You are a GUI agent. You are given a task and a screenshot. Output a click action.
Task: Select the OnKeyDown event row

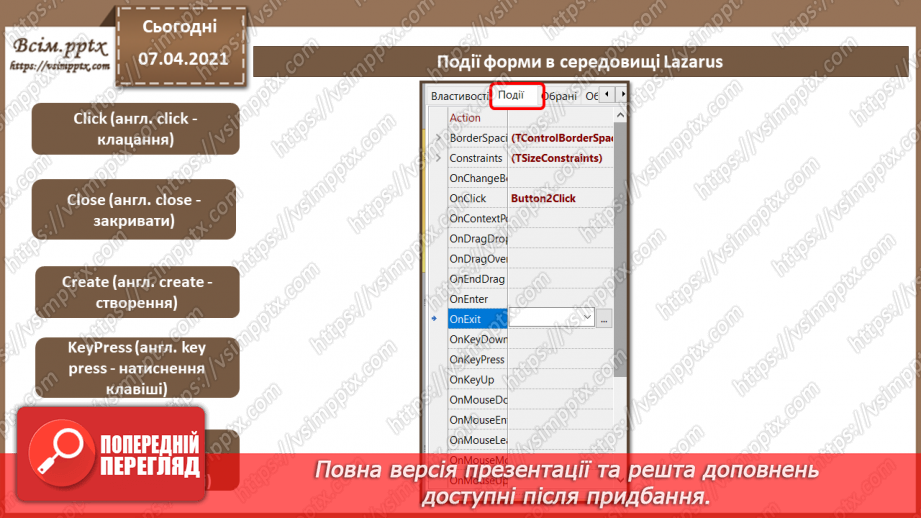click(530, 339)
